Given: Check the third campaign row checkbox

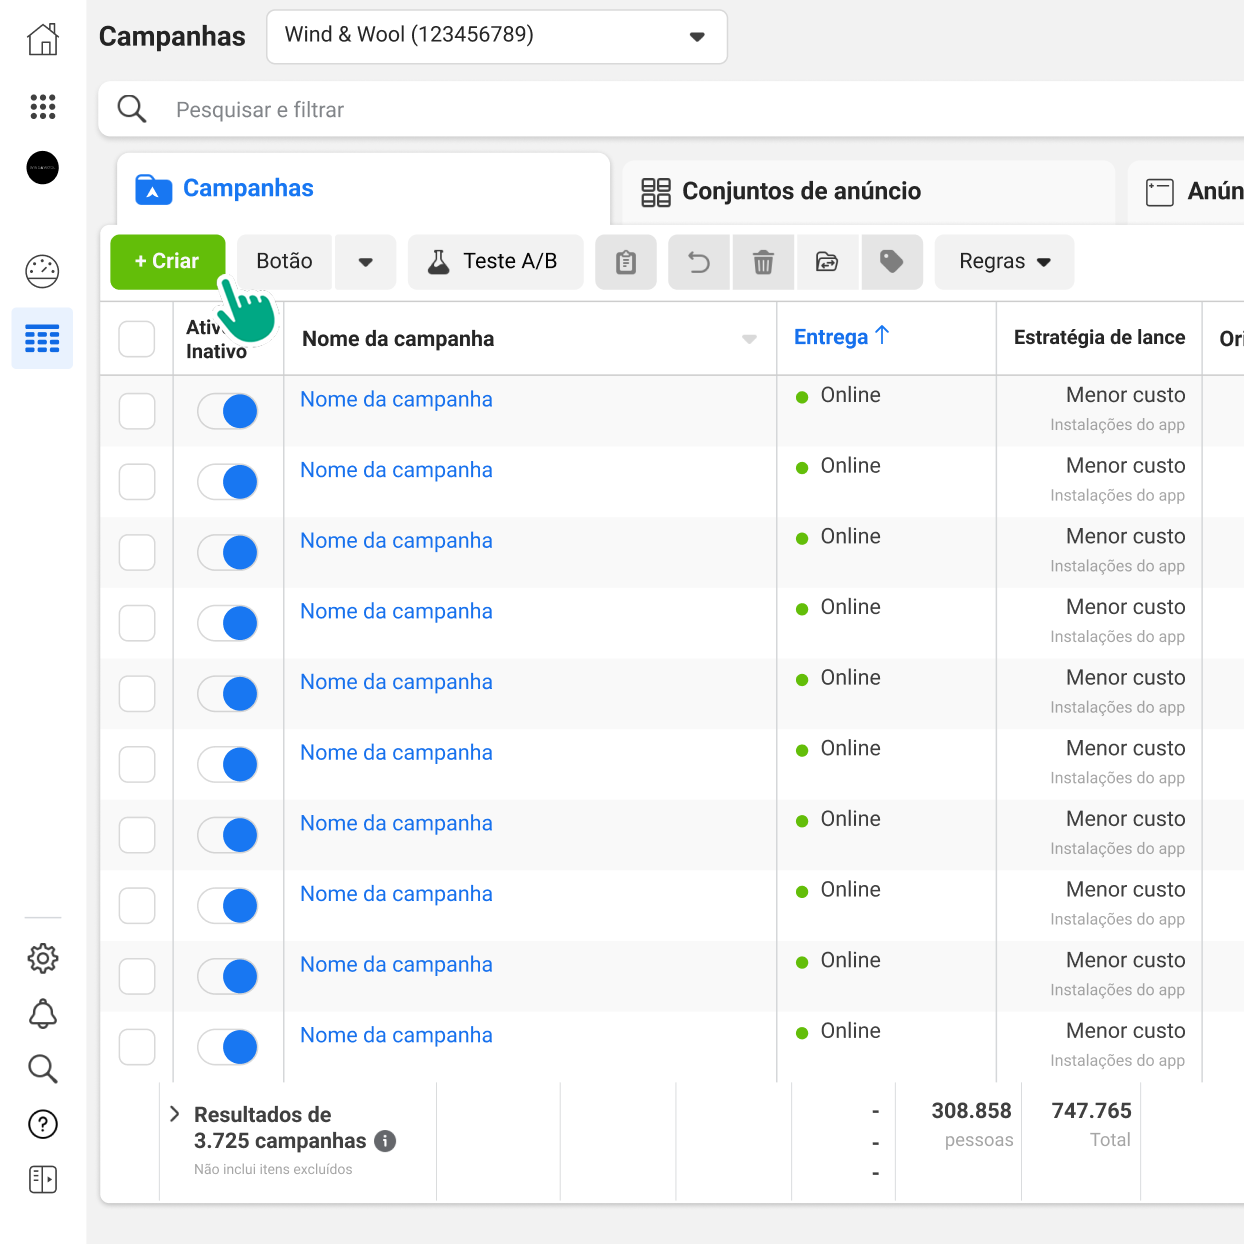Looking at the screenshot, I should (x=137, y=552).
